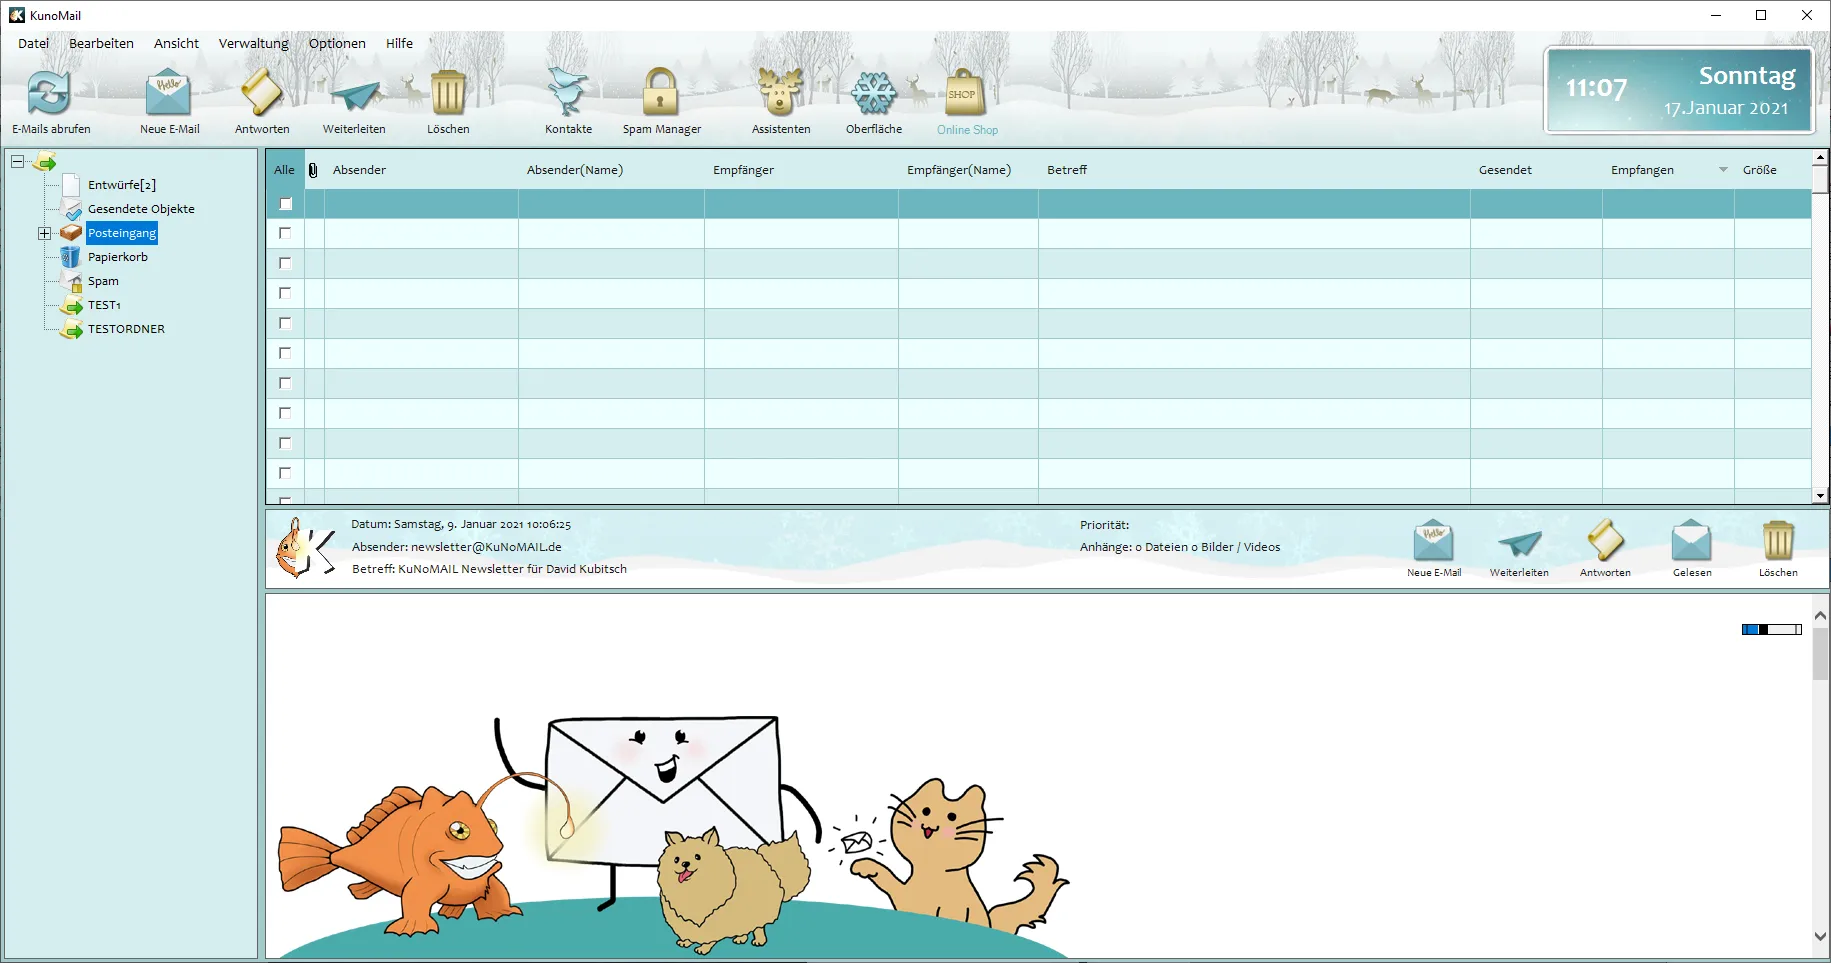Open the Spam Manager padlock icon
Image resolution: width=1831 pixels, height=963 pixels.
[x=660, y=93]
